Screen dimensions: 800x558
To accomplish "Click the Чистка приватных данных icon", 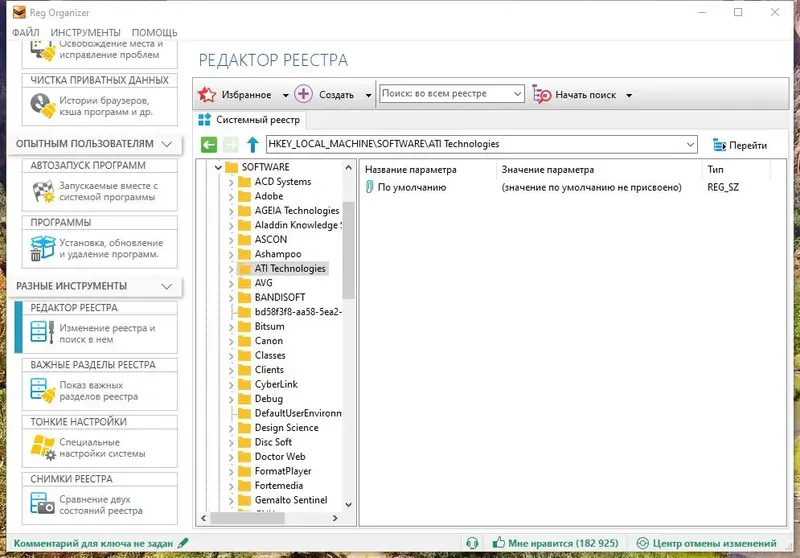I will pos(42,105).
